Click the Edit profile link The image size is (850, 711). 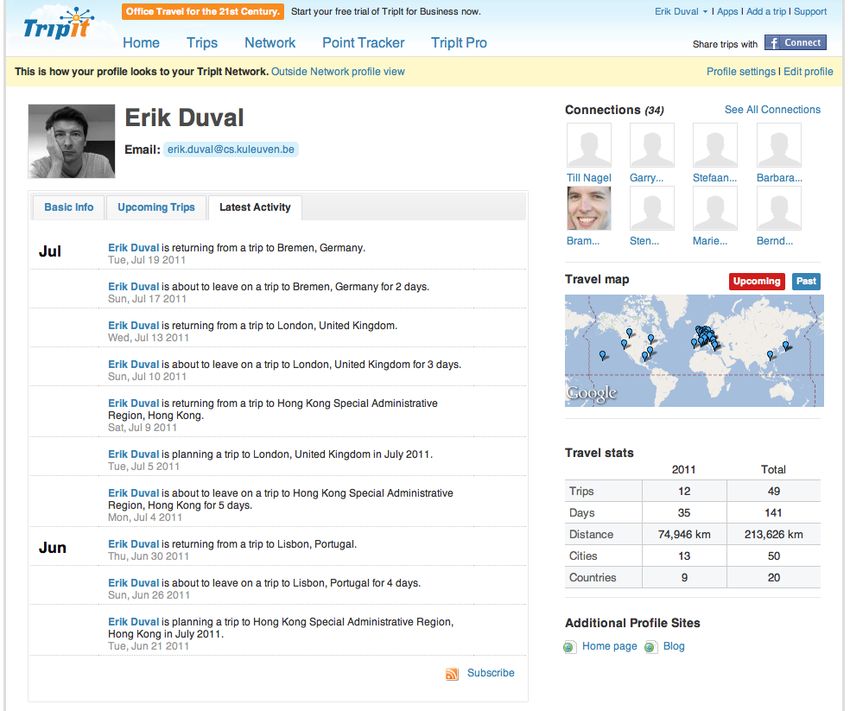tap(808, 72)
